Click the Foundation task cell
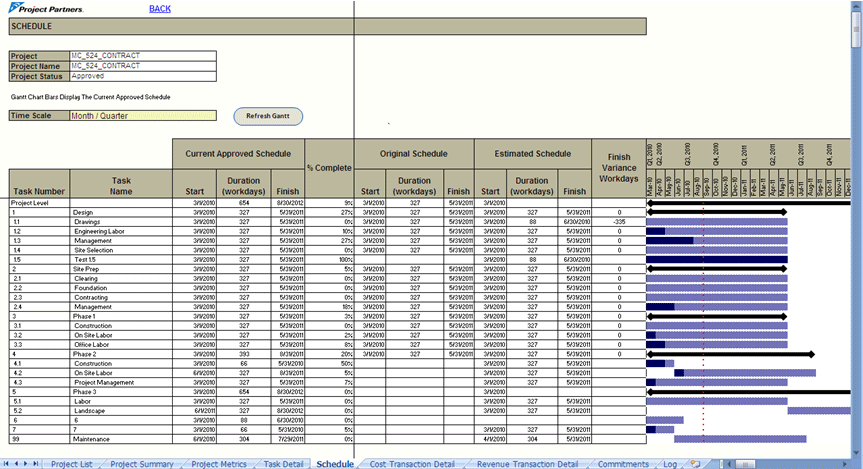 (121, 288)
